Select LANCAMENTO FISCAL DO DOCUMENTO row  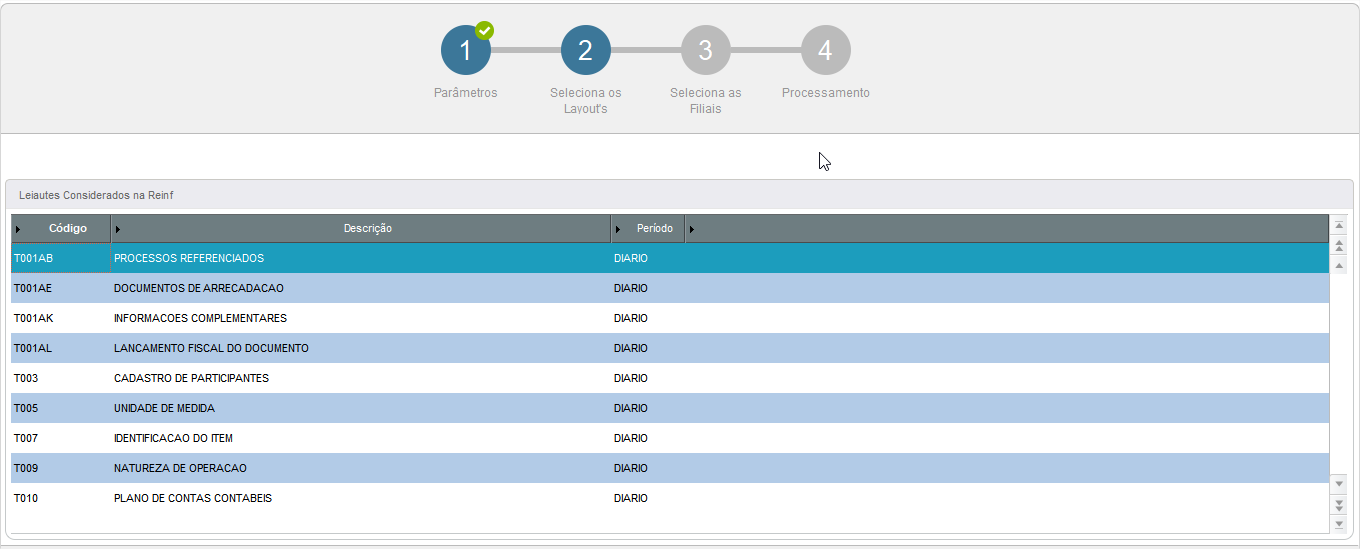670,348
